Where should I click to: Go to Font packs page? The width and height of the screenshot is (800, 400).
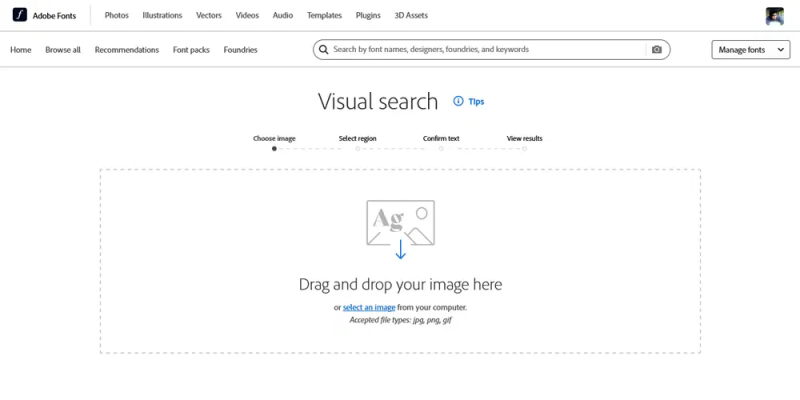[191, 49]
